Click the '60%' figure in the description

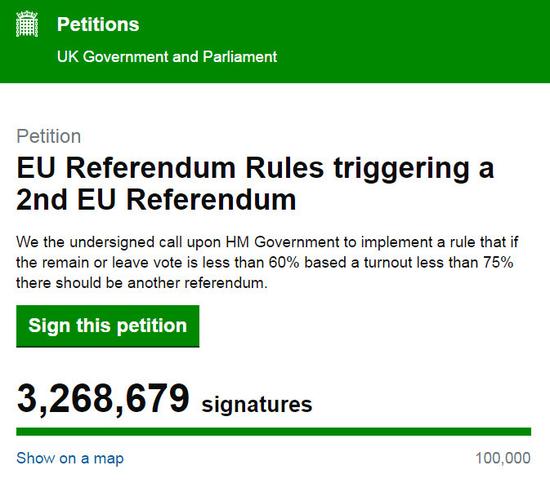tap(284, 263)
